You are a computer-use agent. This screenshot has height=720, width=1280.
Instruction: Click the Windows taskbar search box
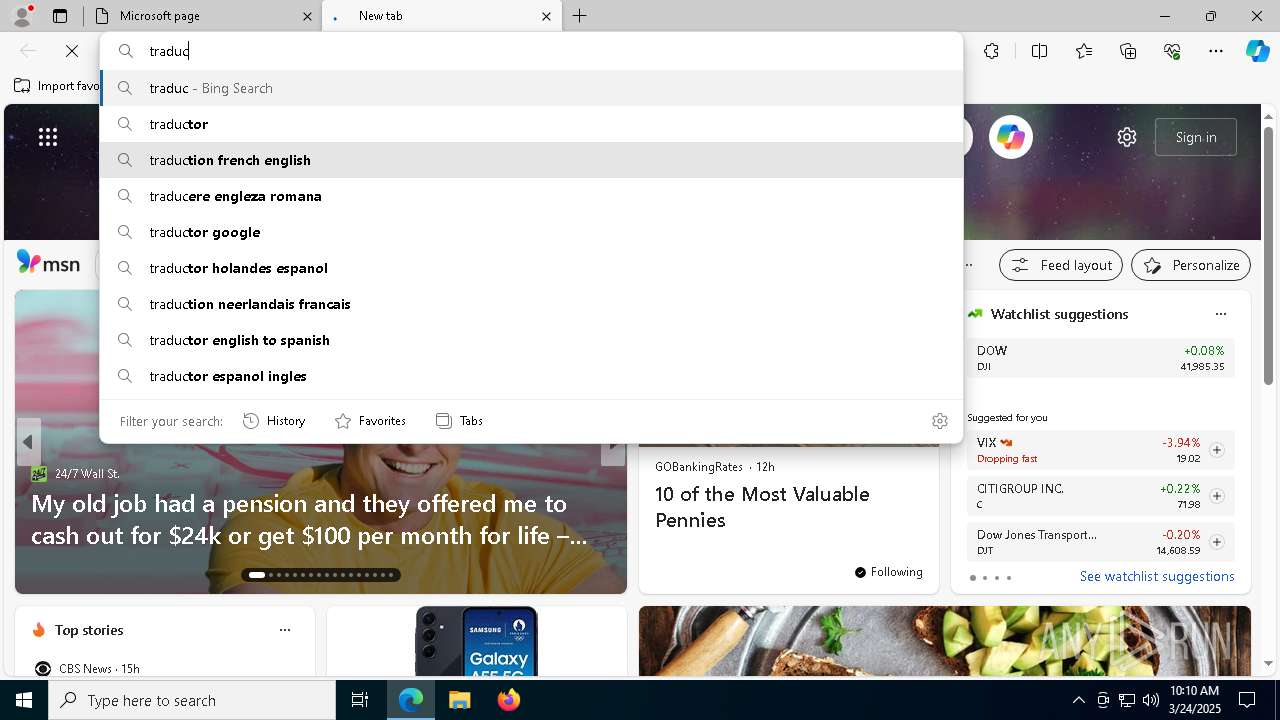(x=192, y=700)
